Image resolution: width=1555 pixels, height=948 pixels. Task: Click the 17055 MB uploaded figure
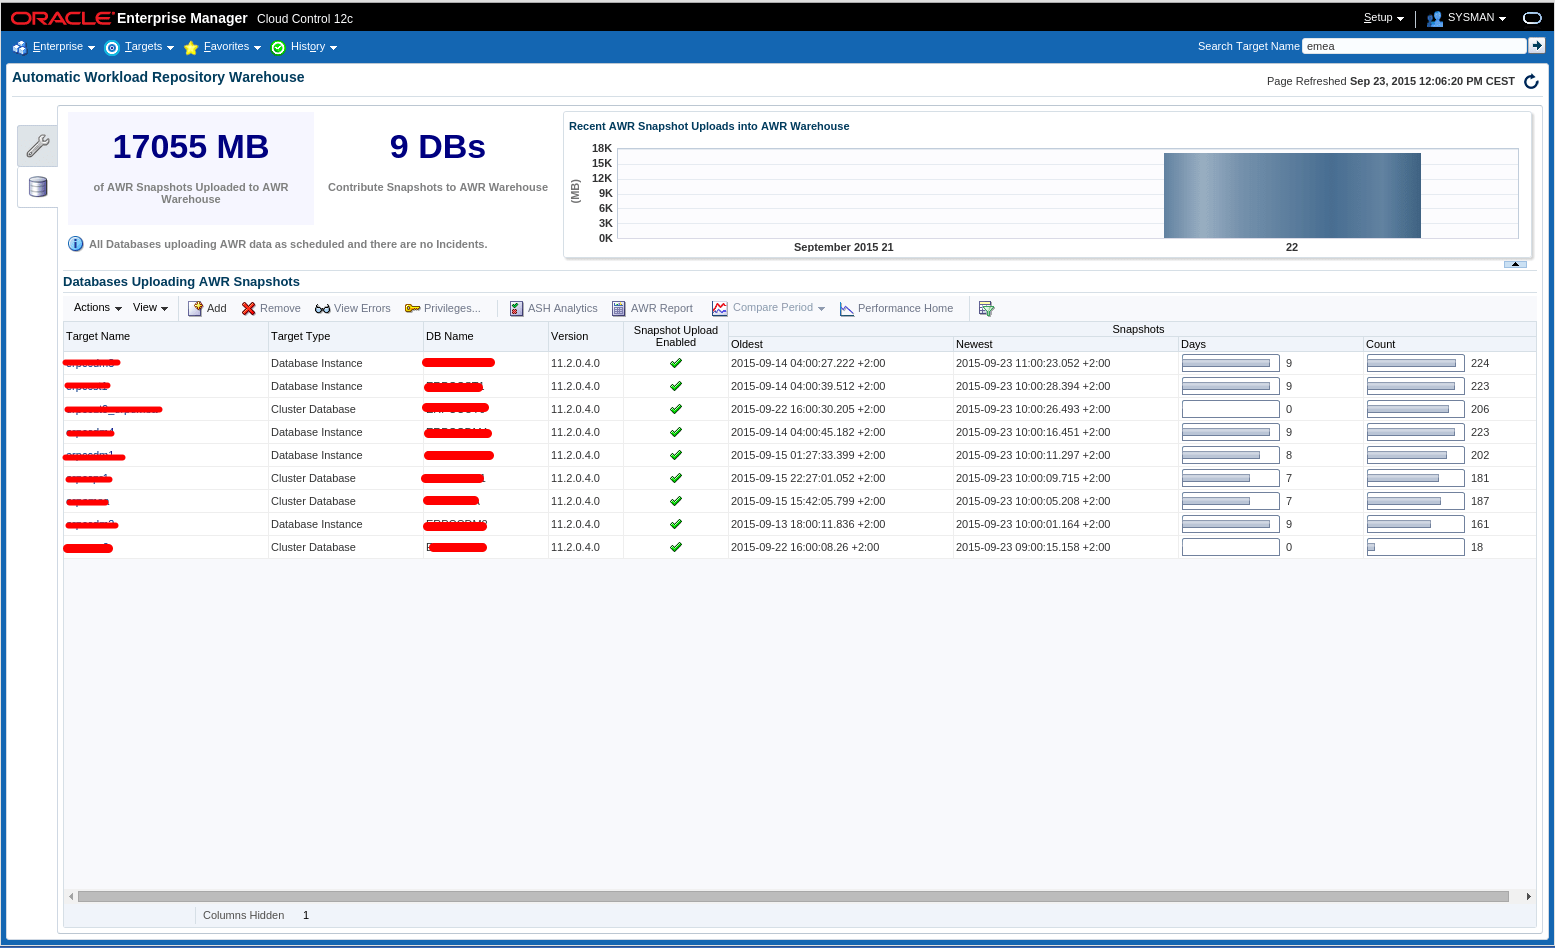[x=191, y=147]
